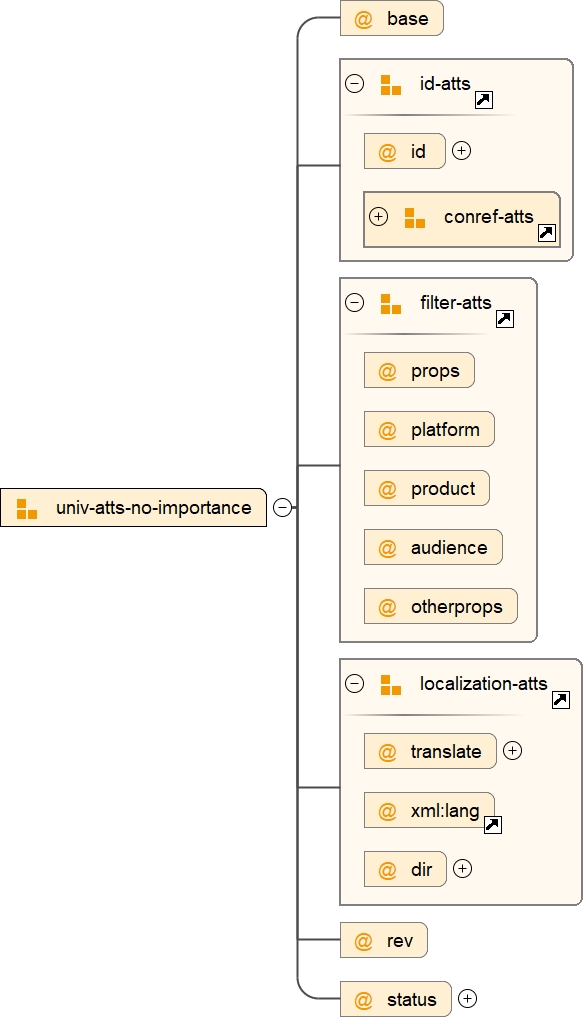This screenshot has width=584, height=1025.
Task: Click the @ icon of xml:lang
Action: coord(387,811)
